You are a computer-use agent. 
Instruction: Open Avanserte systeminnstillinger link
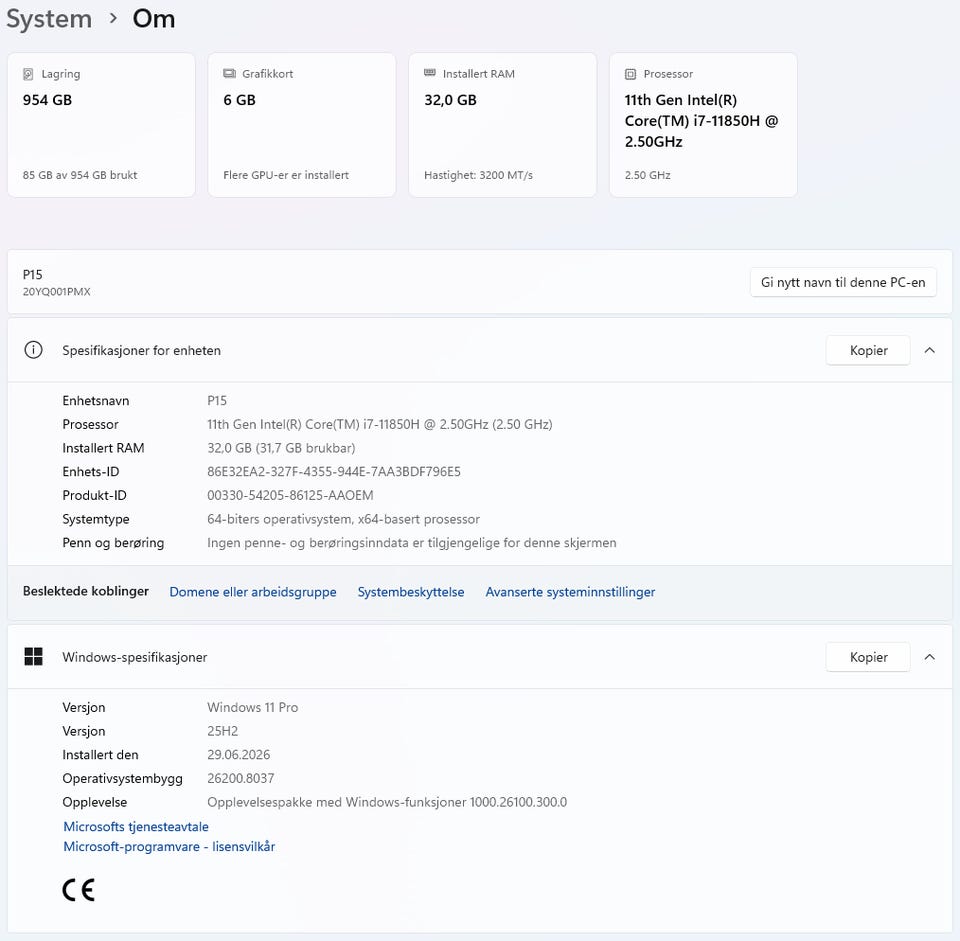[570, 592]
